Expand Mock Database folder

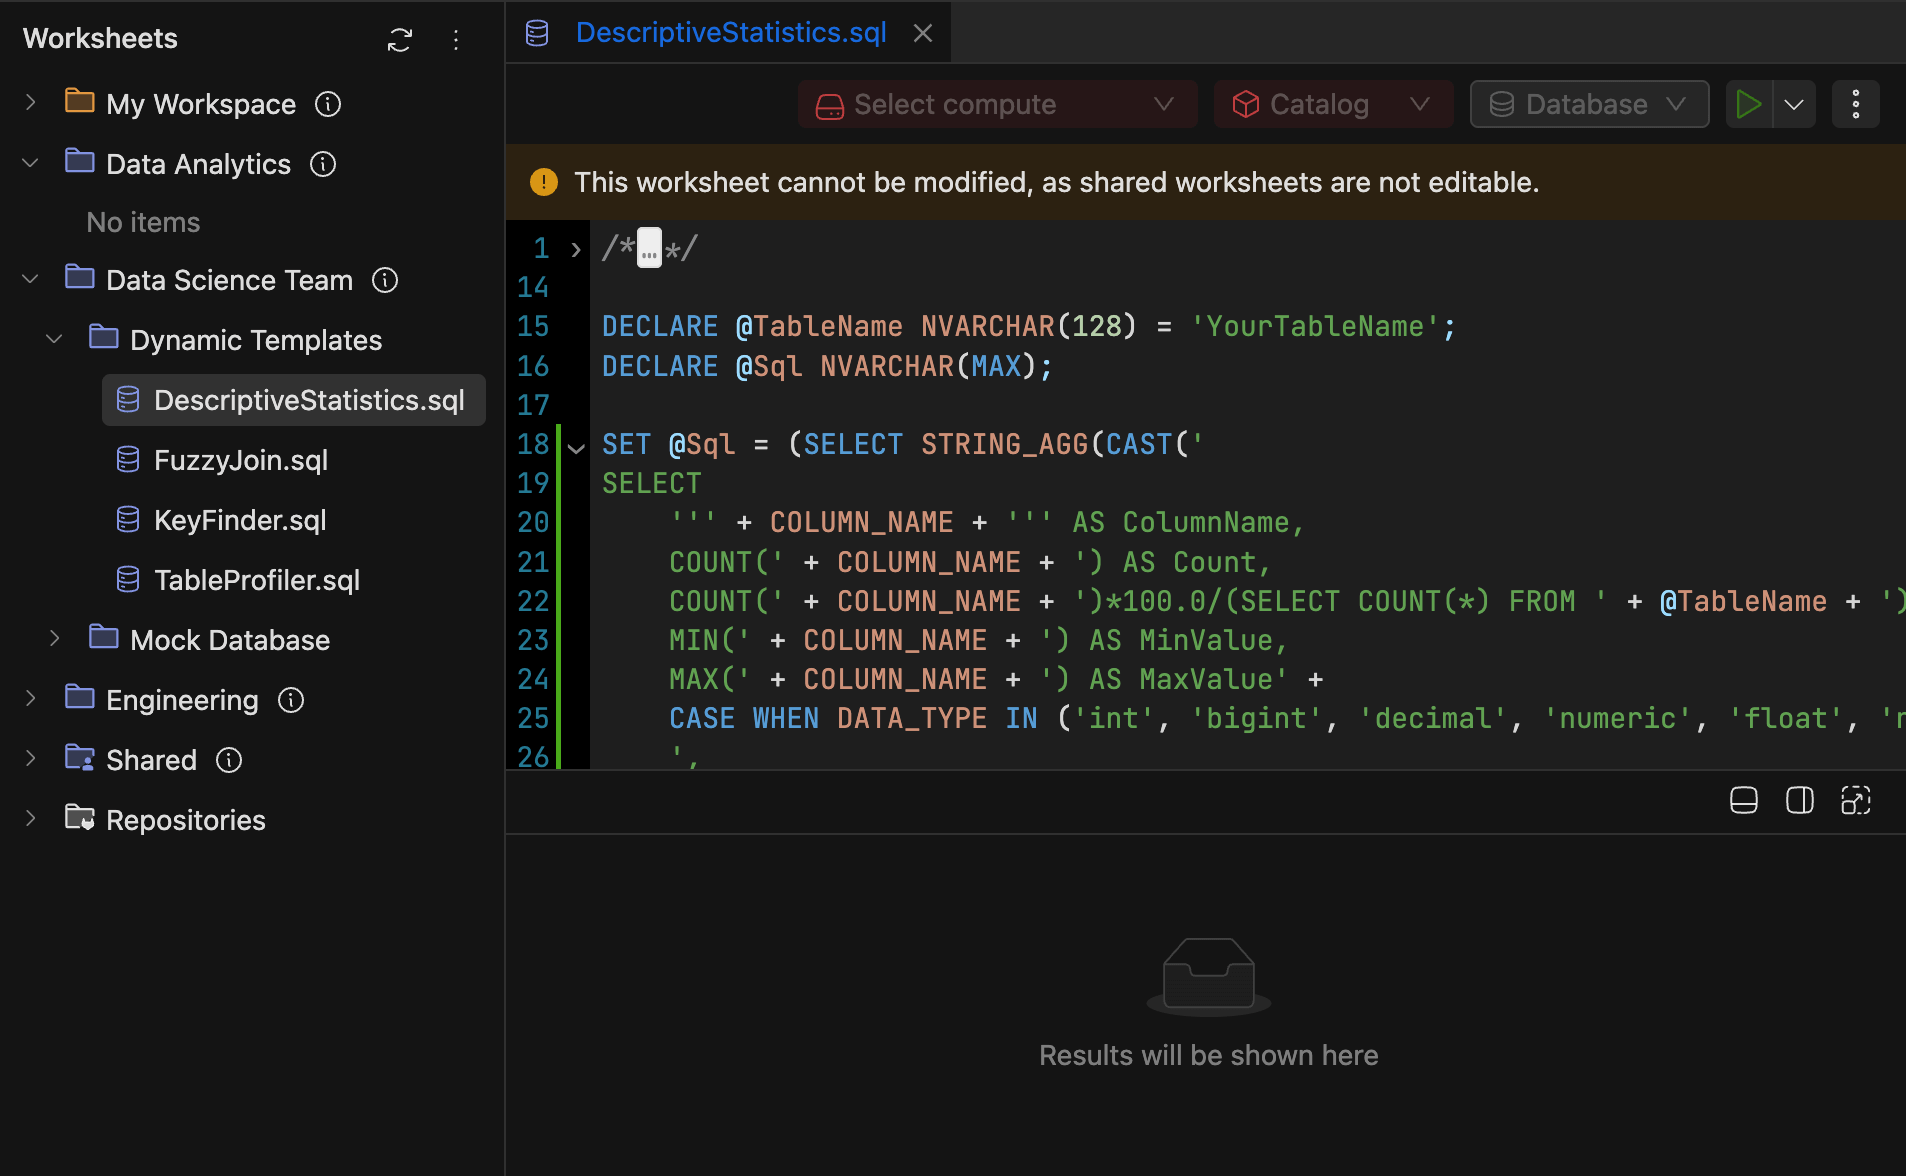(x=55, y=639)
